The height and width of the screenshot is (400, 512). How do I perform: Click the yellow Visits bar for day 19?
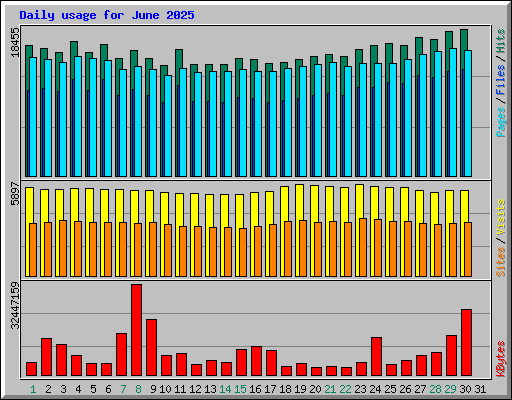click(x=299, y=202)
